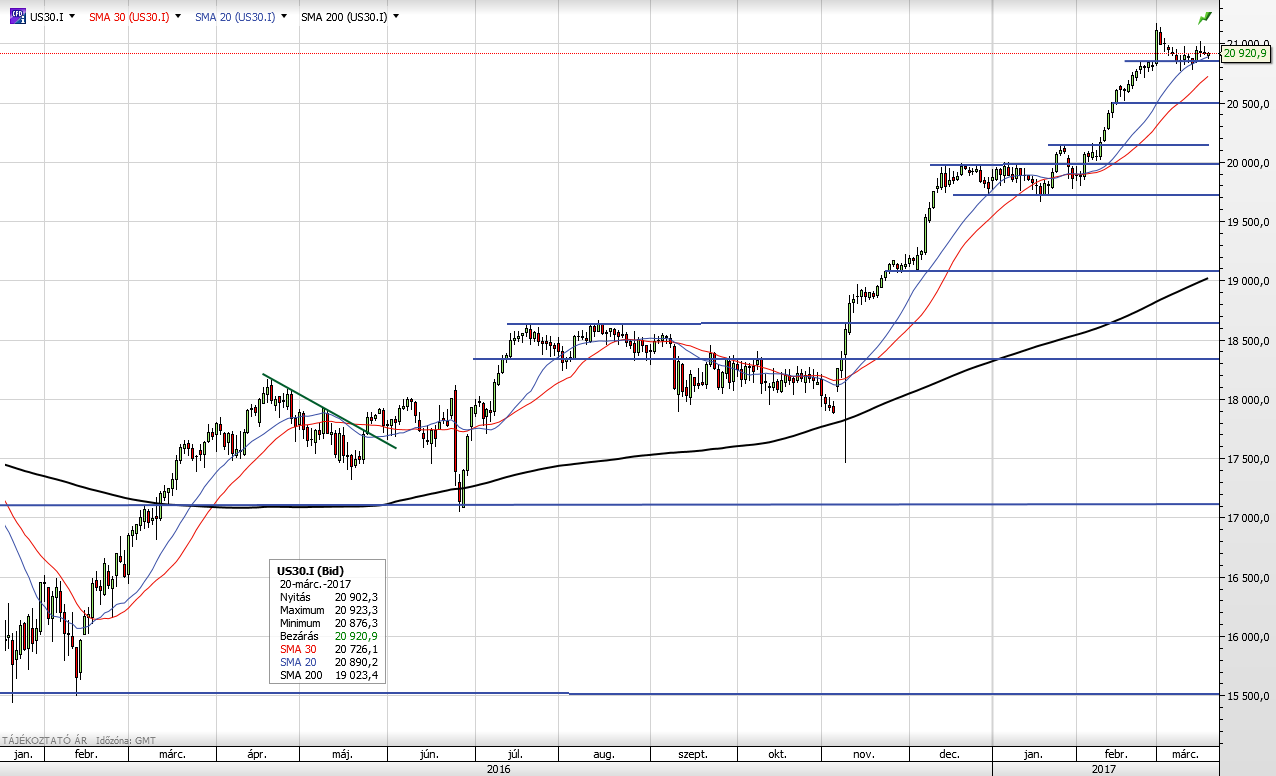Click the 16 500,0 price axis label
Viewport: 1276px width, 776px height.
[1248, 578]
